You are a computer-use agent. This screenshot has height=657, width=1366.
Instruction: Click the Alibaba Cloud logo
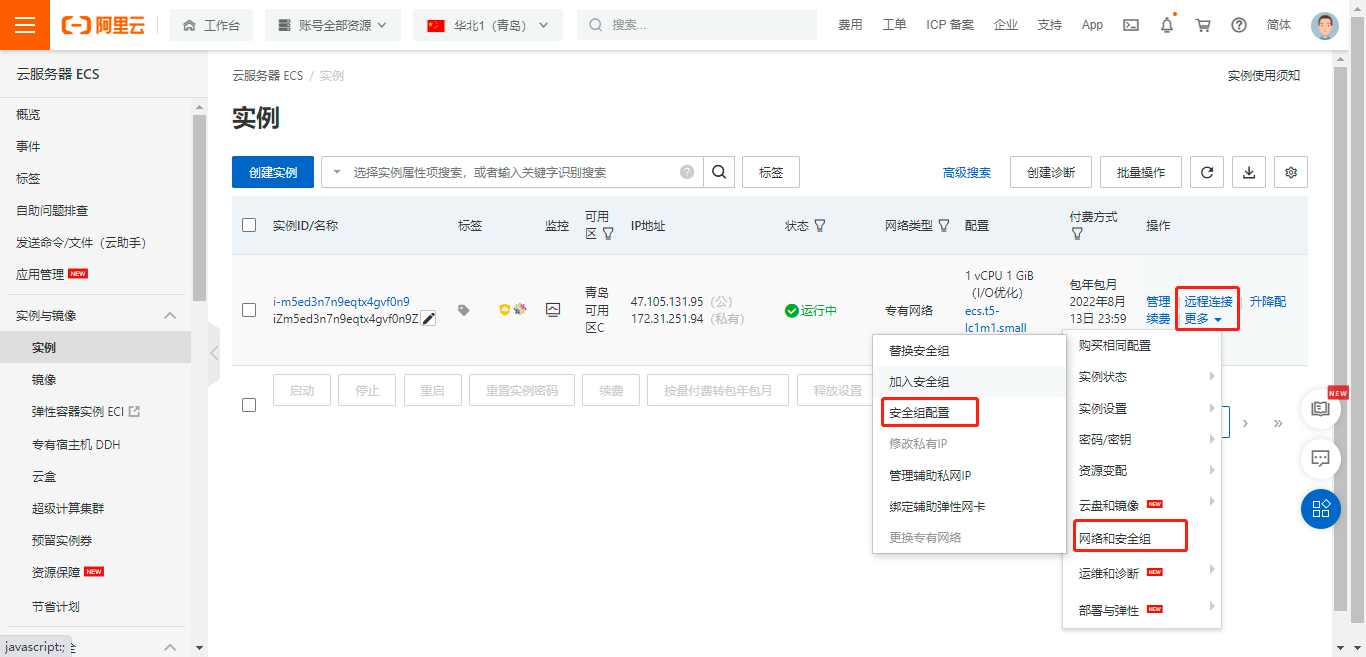click(104, 25)
